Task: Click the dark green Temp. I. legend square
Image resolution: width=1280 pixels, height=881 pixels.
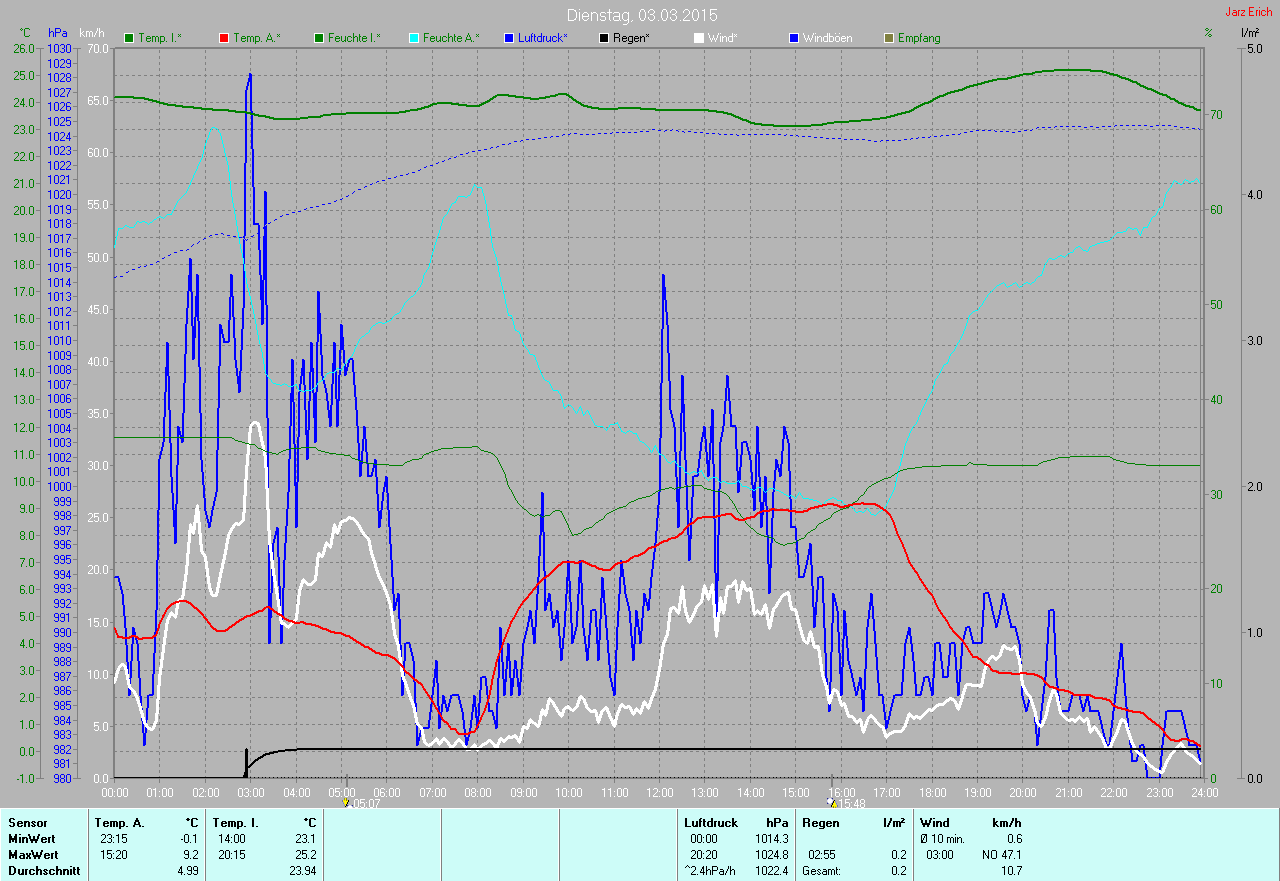Action: (129, 38)
